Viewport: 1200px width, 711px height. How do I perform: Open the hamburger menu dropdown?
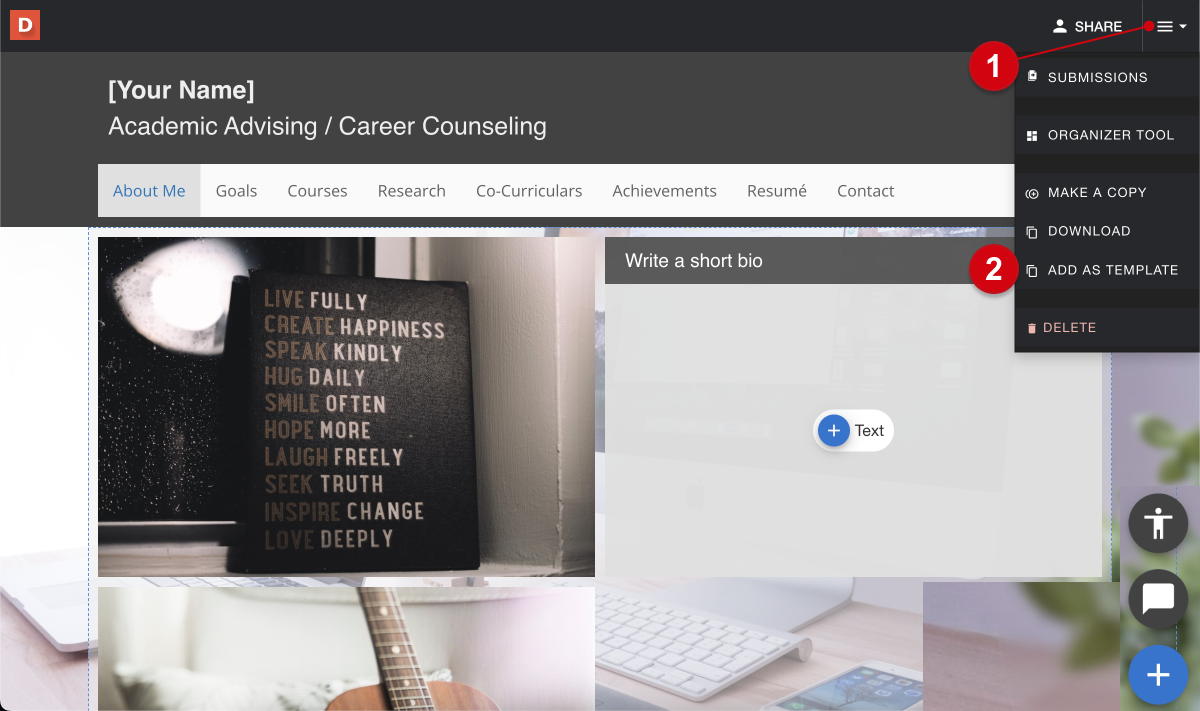1171,27
